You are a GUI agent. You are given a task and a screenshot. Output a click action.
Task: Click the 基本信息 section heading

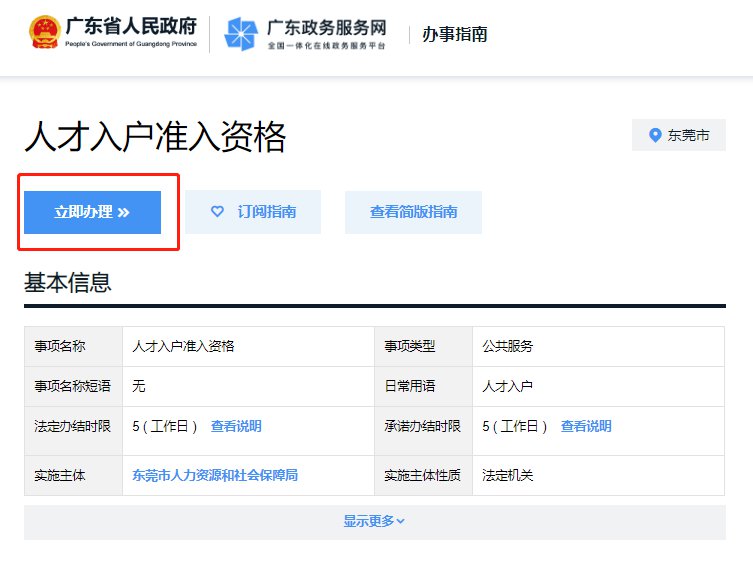pos(67,283)
